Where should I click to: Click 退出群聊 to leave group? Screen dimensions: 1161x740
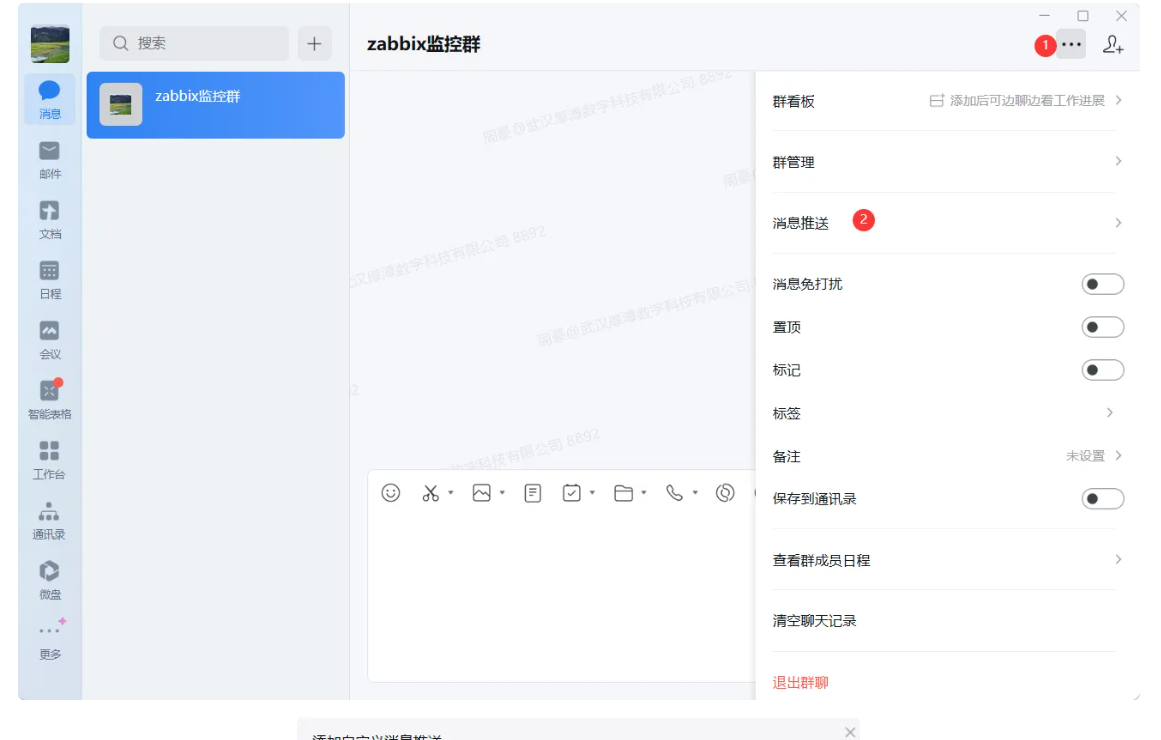[x=800, y=683]
